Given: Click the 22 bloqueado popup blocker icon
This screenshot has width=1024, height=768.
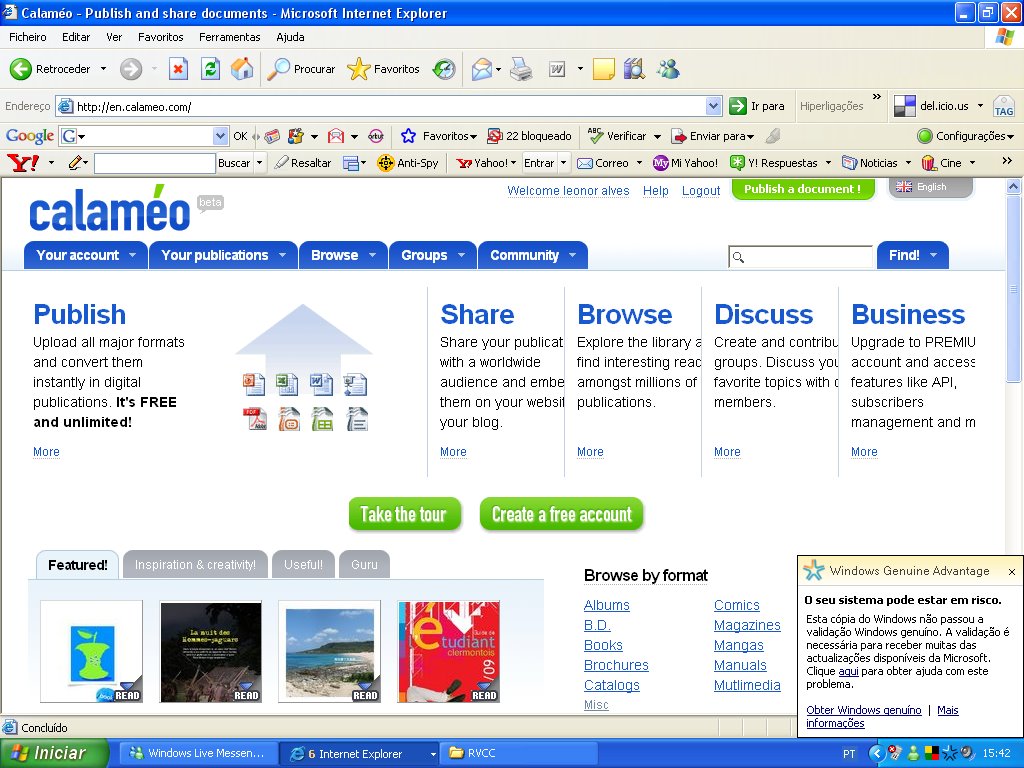Looking at the screenshot, I should 494,136.
